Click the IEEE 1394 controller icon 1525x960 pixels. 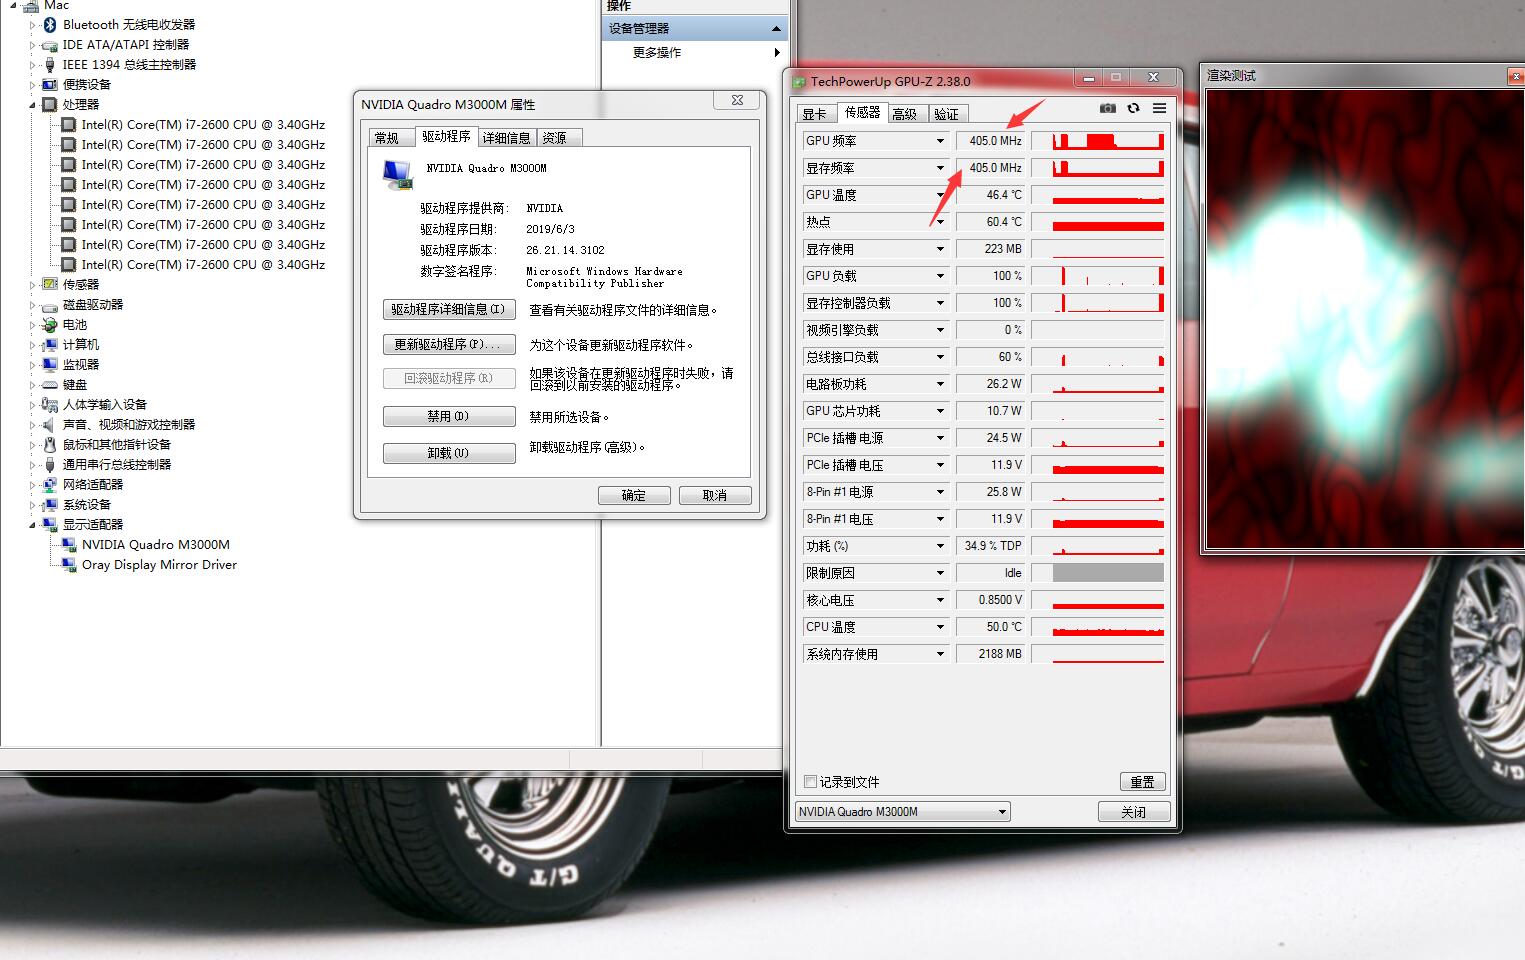(50, 64)
